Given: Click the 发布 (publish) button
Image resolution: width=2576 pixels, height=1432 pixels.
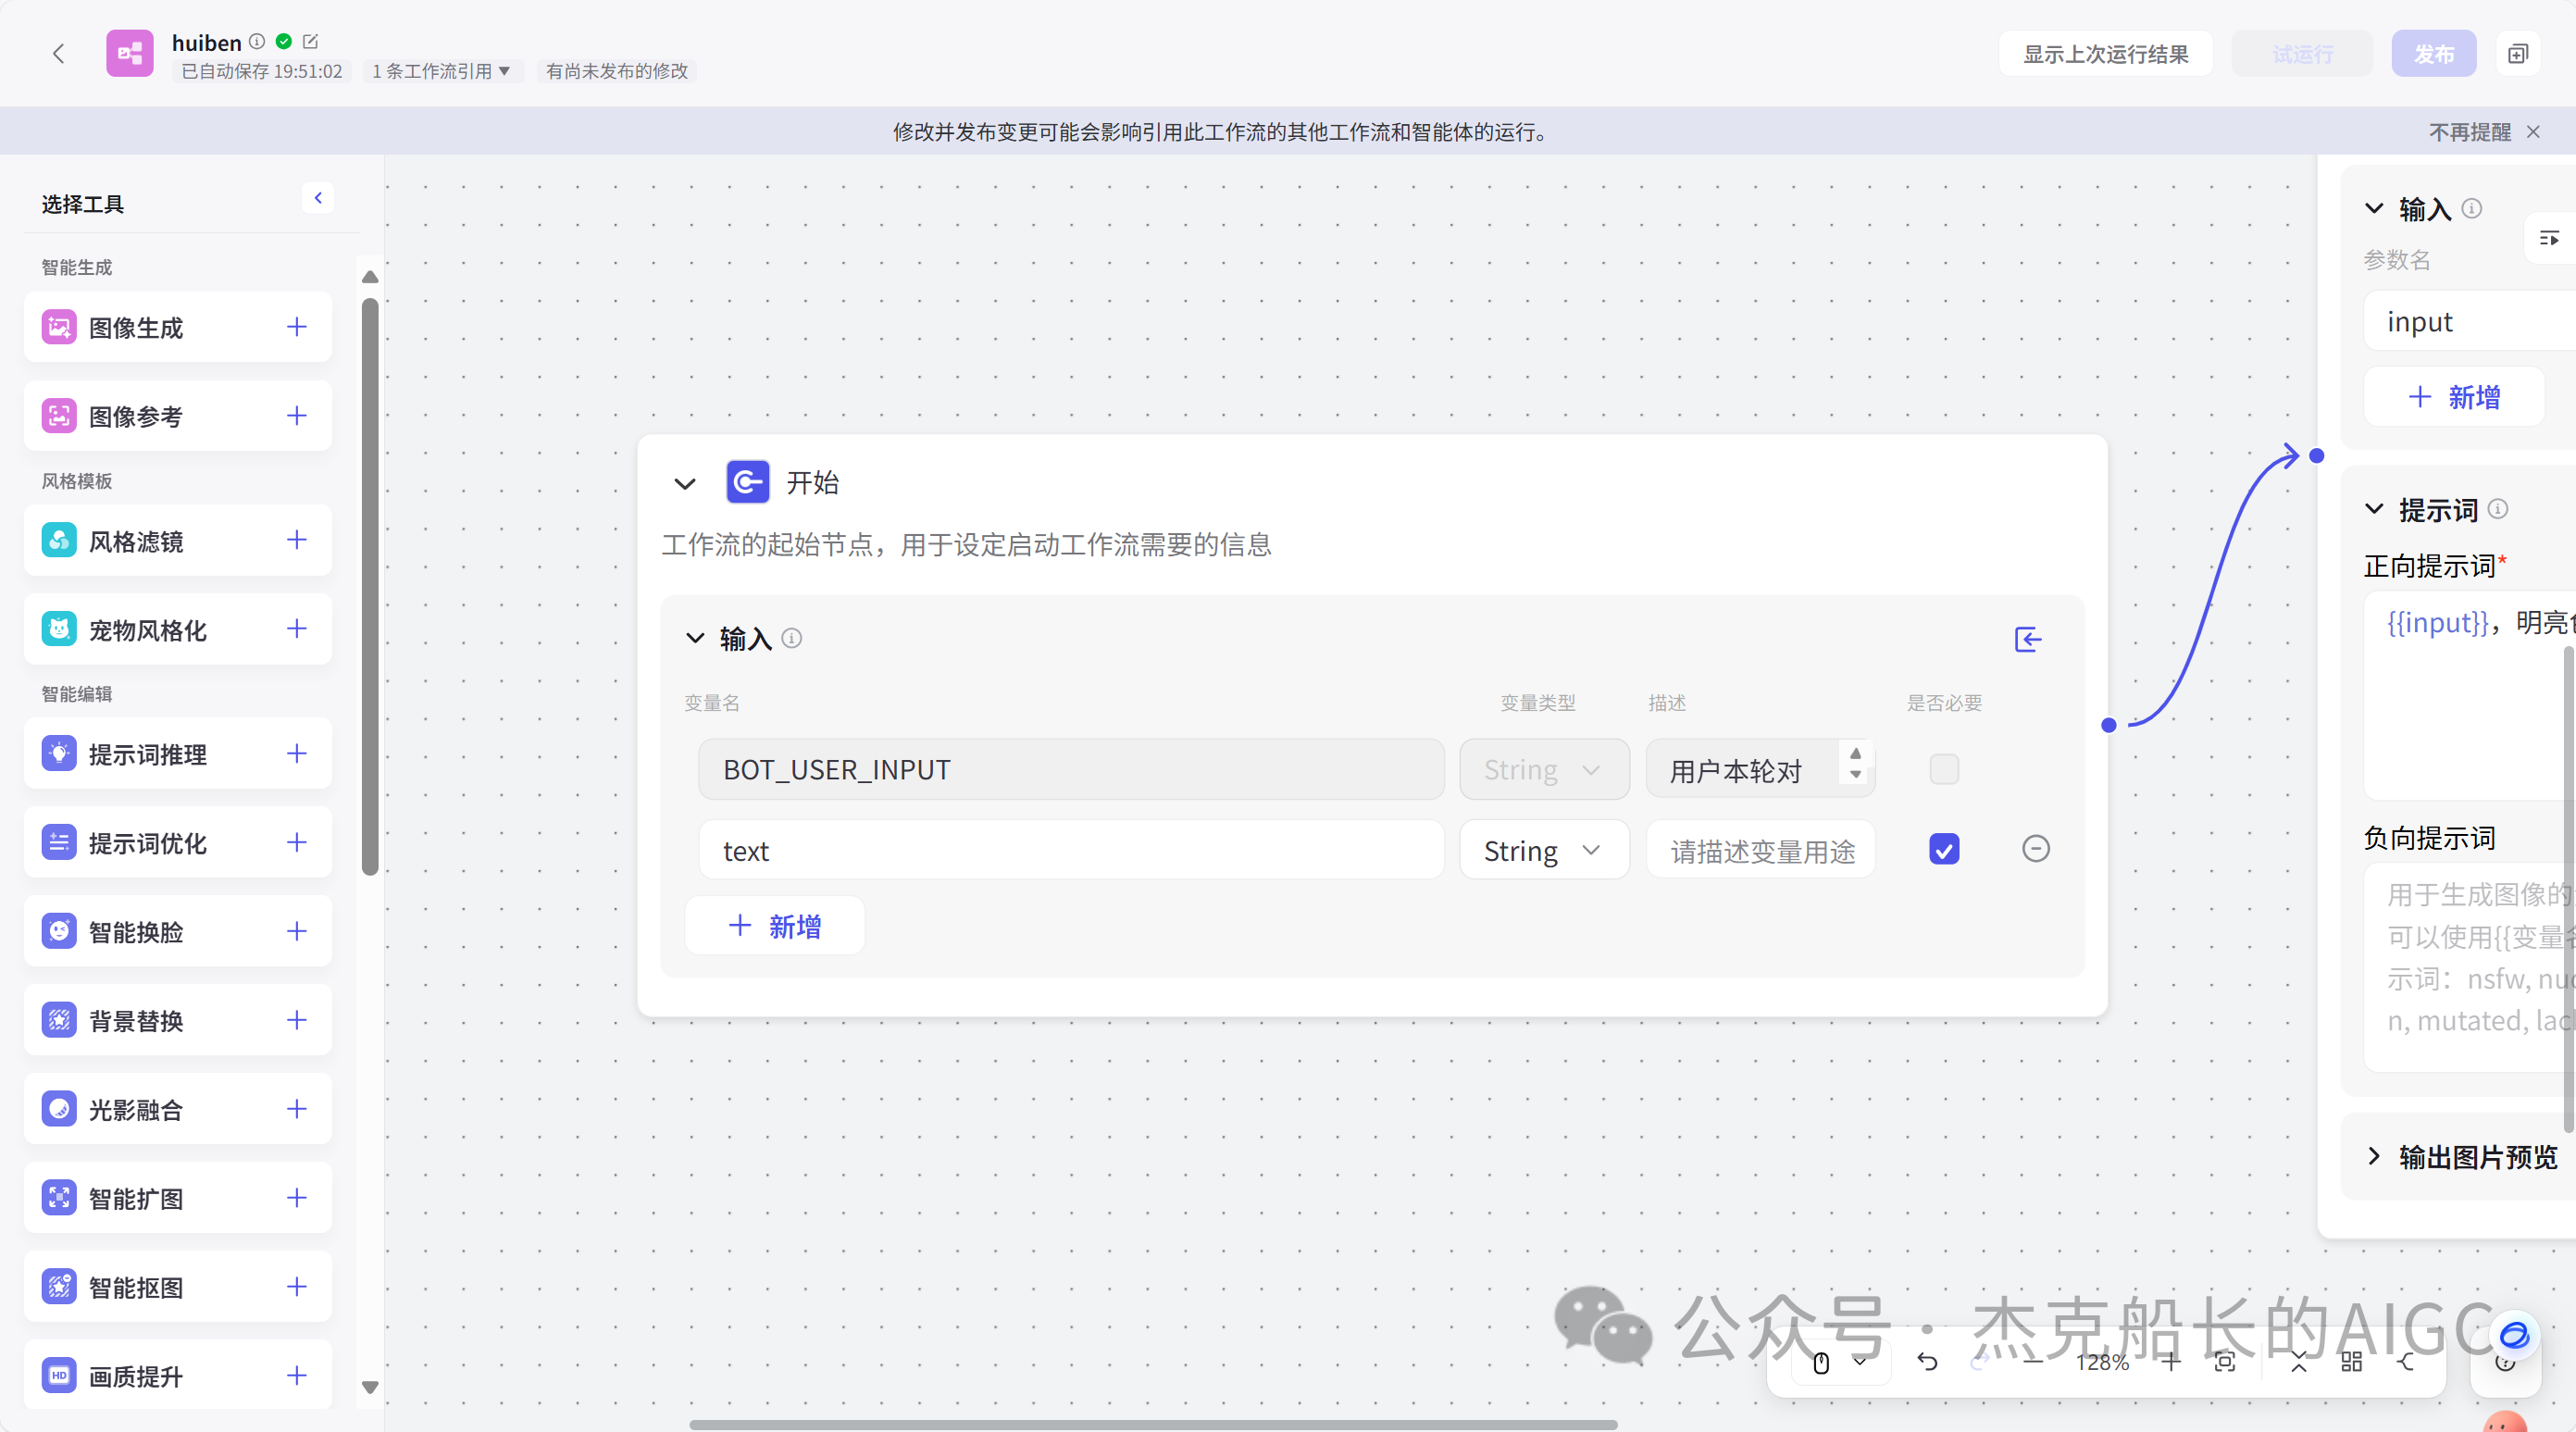Looking at the screenshot, I should click(x=2434, y=53).
